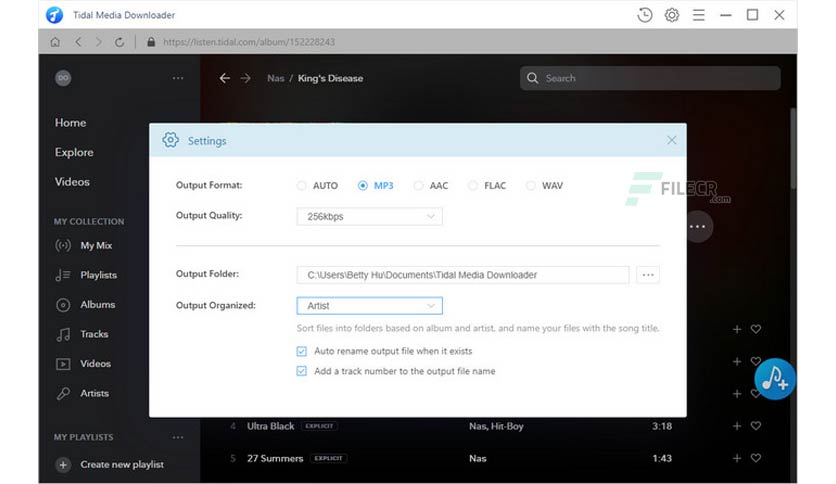This screenshot has height=484, width=836.
Task: Select AAC output format
Action: [419, 185]
